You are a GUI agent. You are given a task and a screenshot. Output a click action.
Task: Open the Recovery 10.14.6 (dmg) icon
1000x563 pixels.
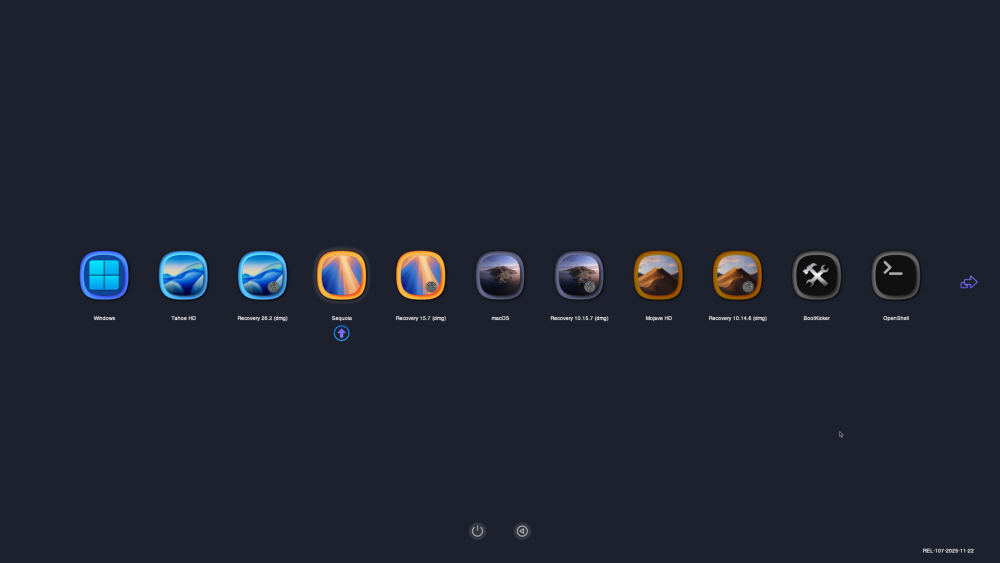click(x=737, y=275)
